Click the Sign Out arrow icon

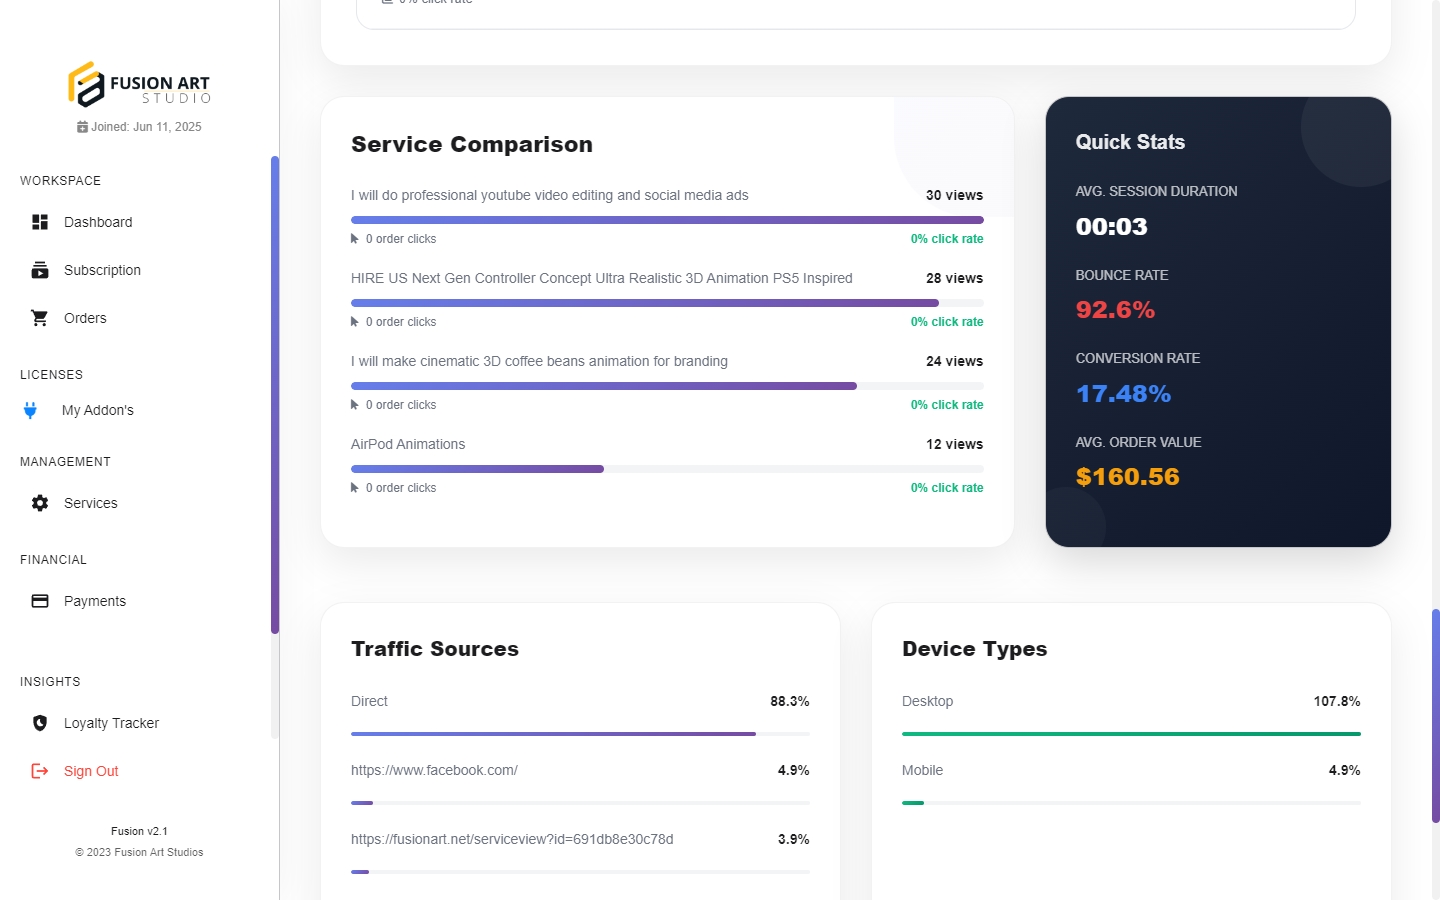tap(40, 771)
